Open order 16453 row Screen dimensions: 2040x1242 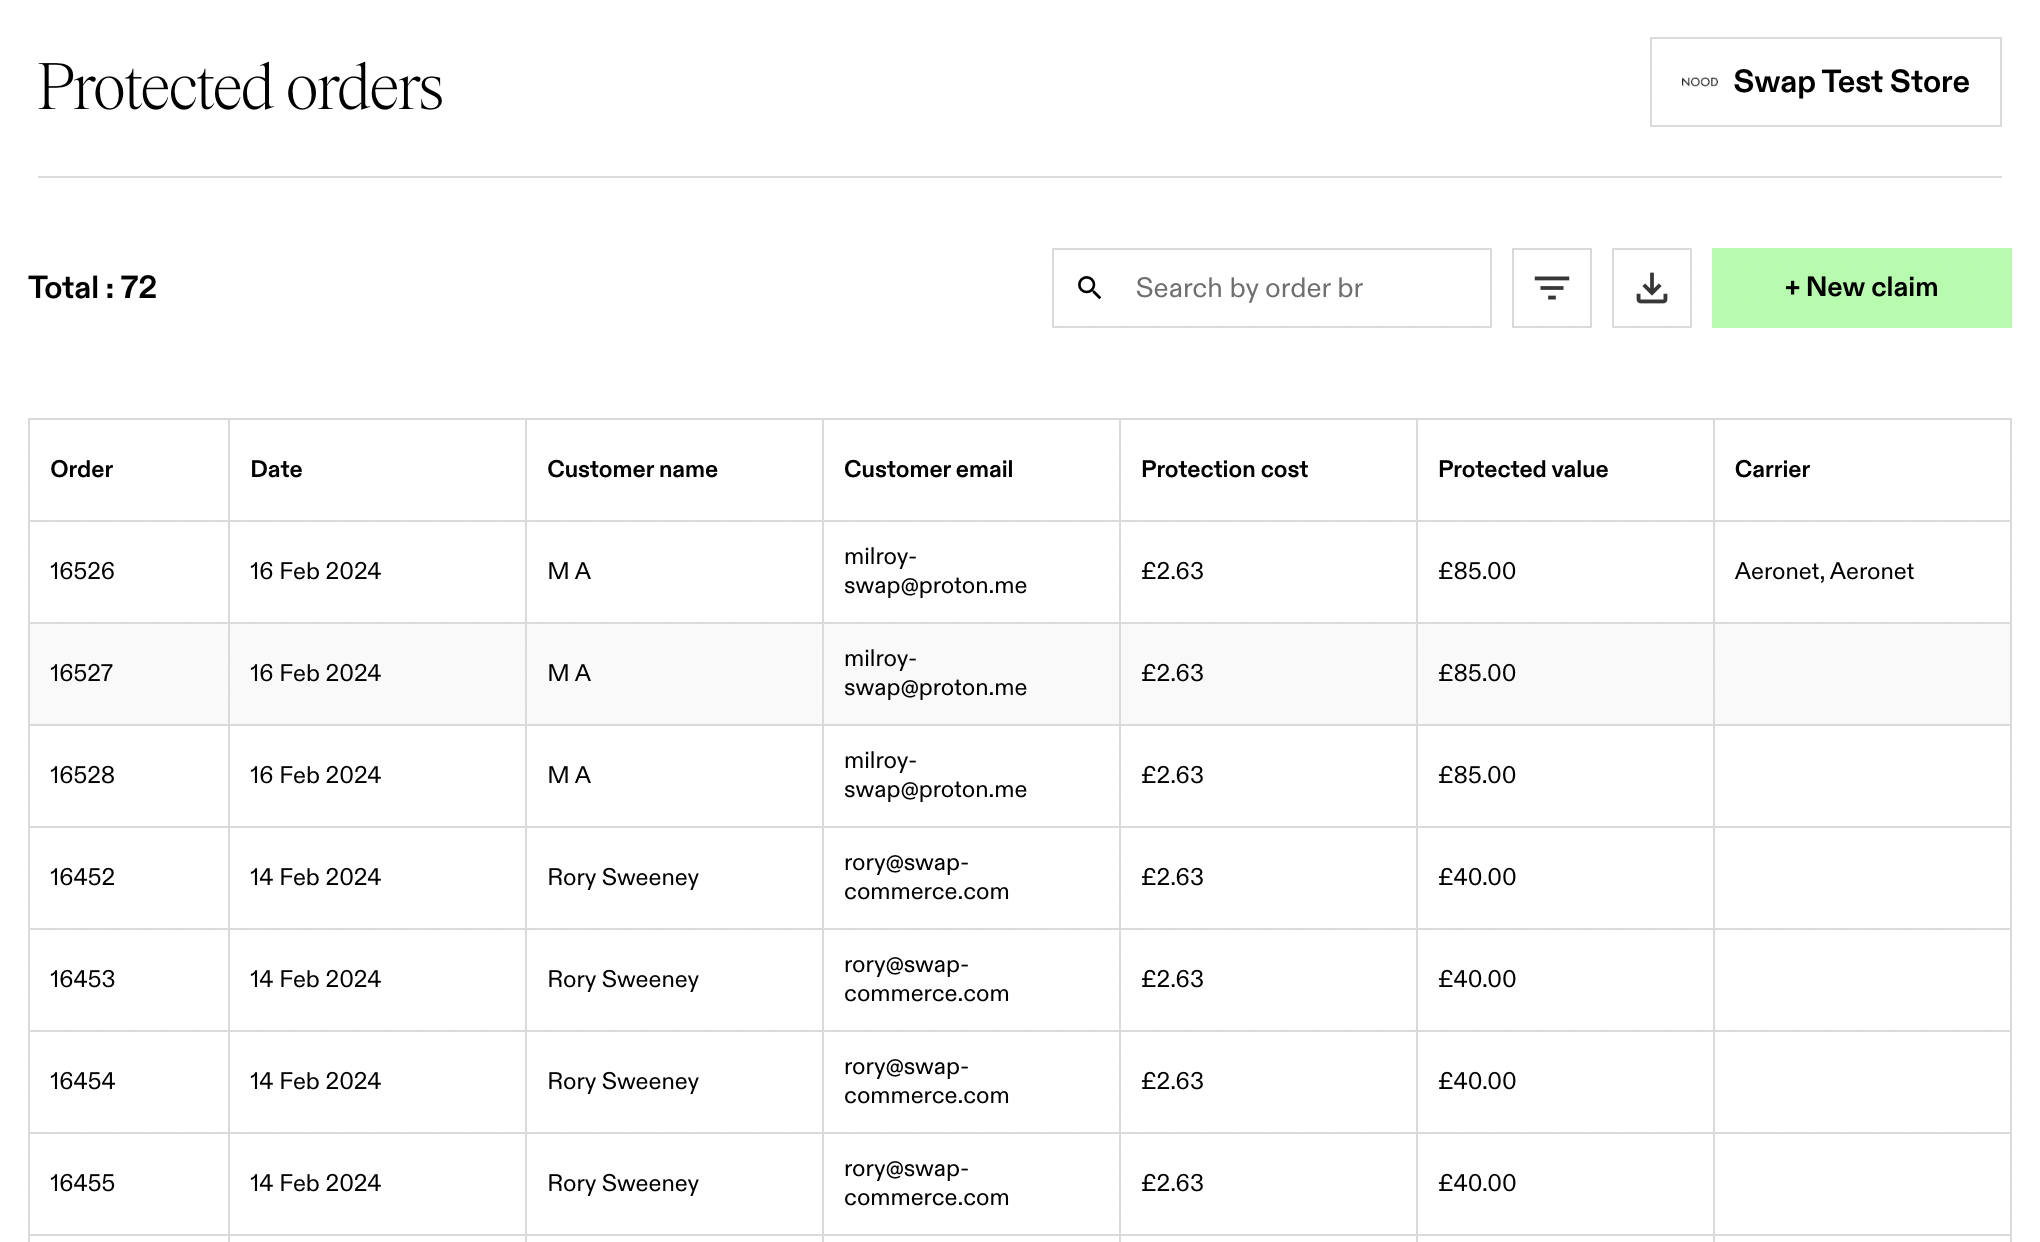pyautogui.click(x=1019, y=979)
